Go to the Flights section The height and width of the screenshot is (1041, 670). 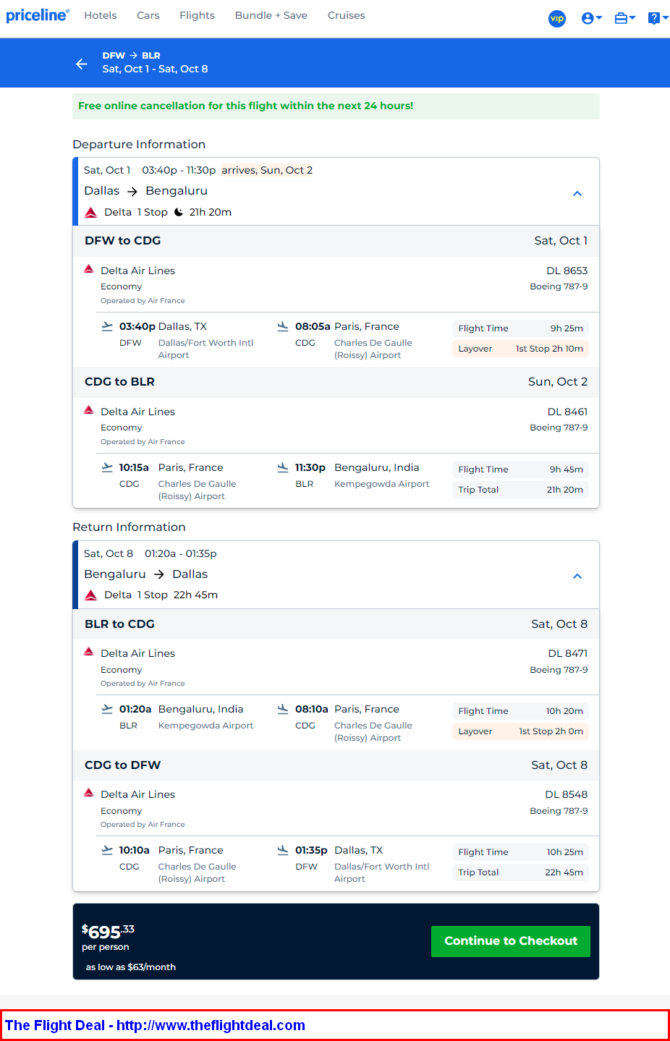pos(197,15)
